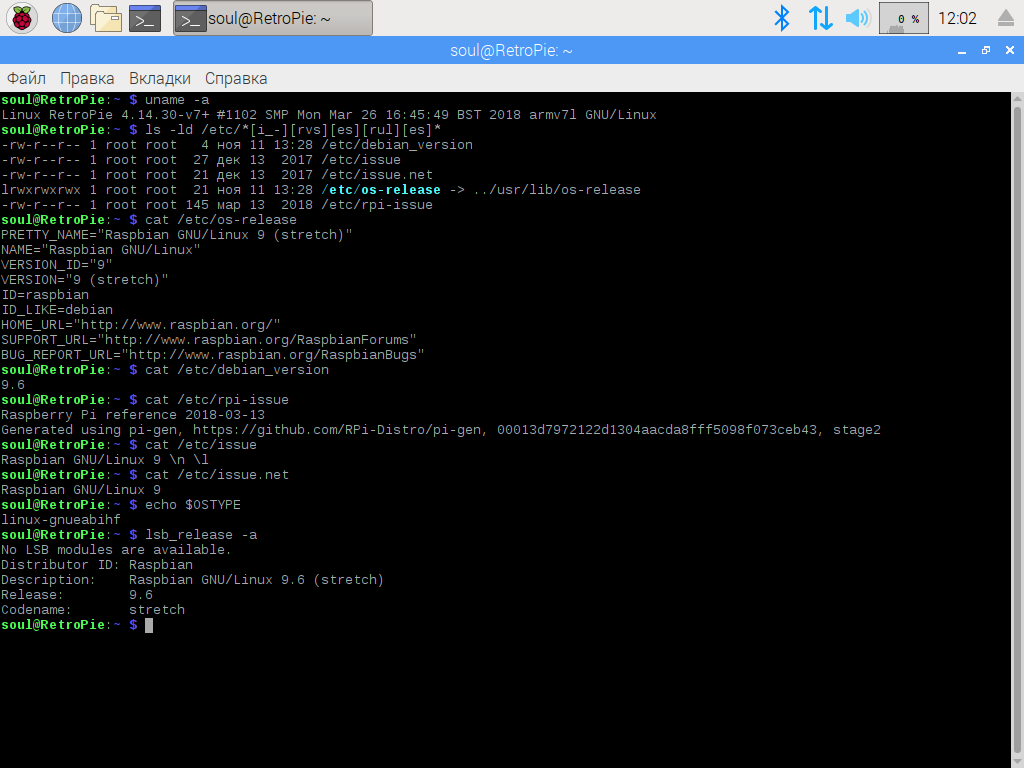1024x768 pixels.
Task: Click the terminal vertical scrollbar
Action: (x=1017, y=431)
